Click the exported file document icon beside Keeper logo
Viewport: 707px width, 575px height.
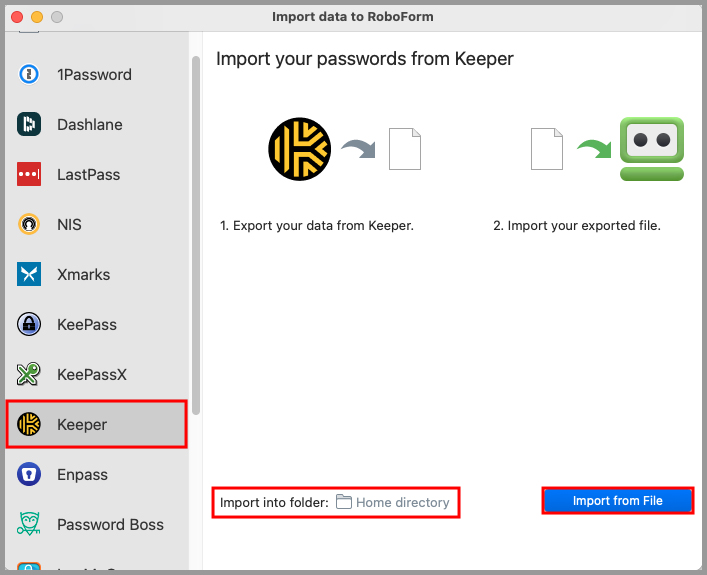(x=404, y=149)
